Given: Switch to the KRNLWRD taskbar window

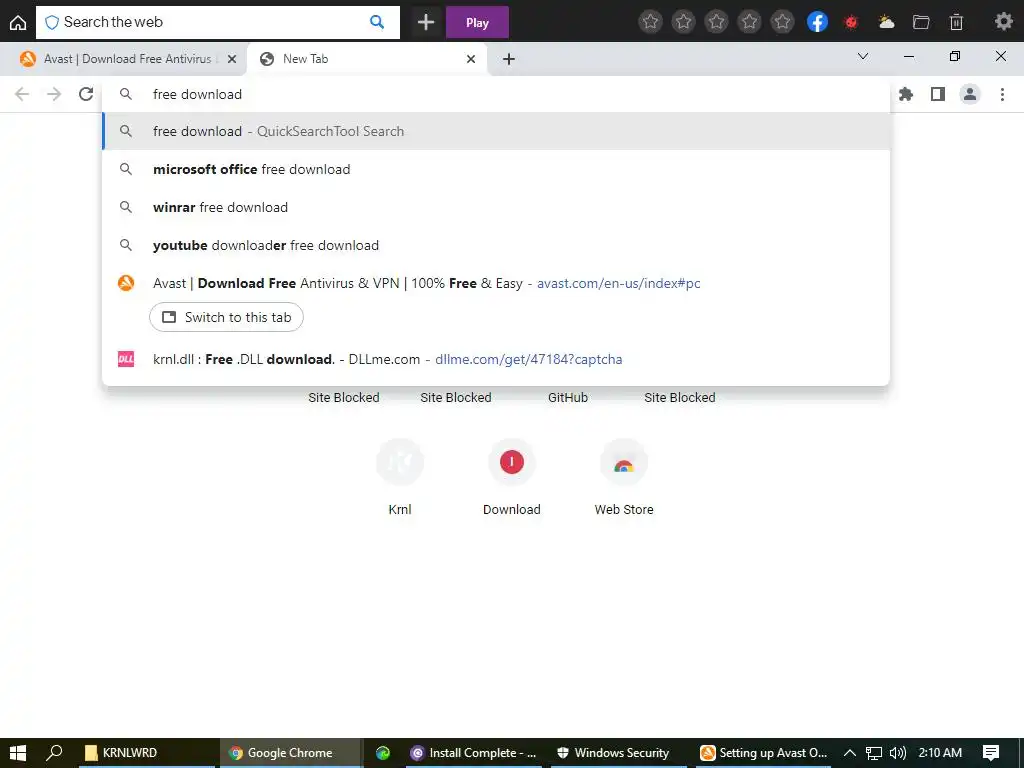Looking at the screenshot, I should pos(147,753).
